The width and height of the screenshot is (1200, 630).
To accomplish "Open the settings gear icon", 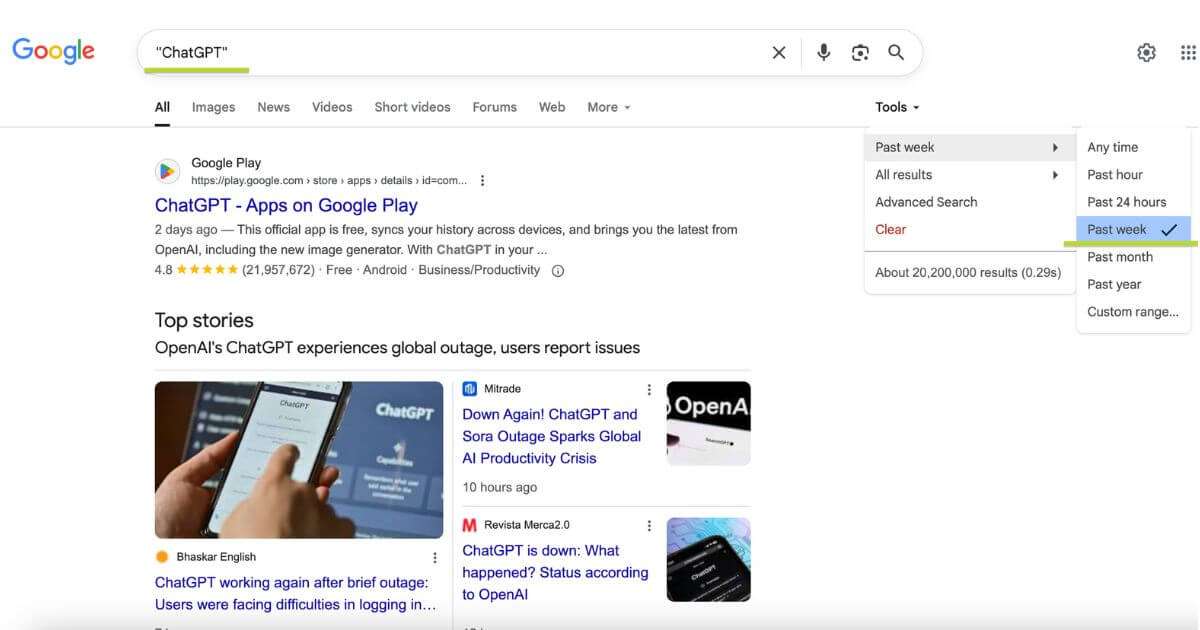I will [x=1146, y=53].
